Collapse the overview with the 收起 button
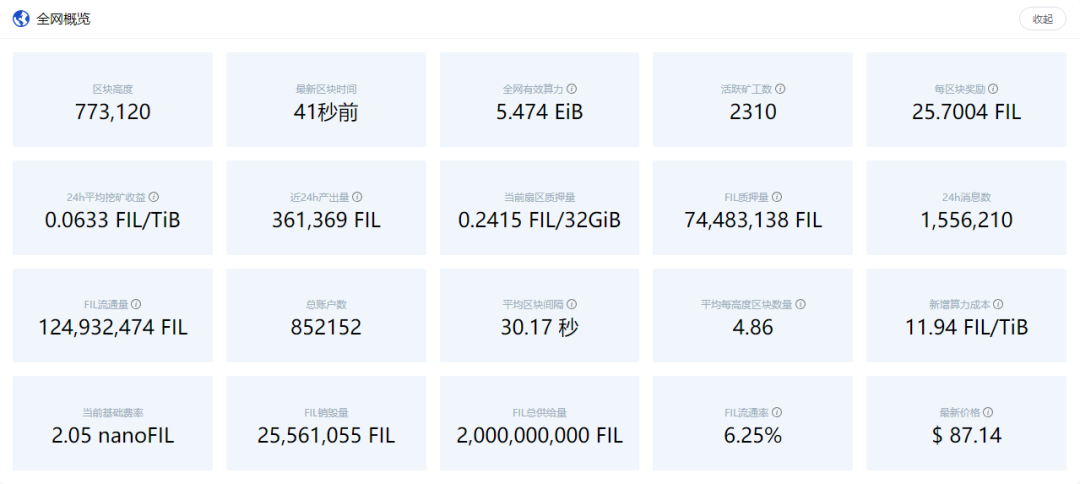 click(1042, 19)
